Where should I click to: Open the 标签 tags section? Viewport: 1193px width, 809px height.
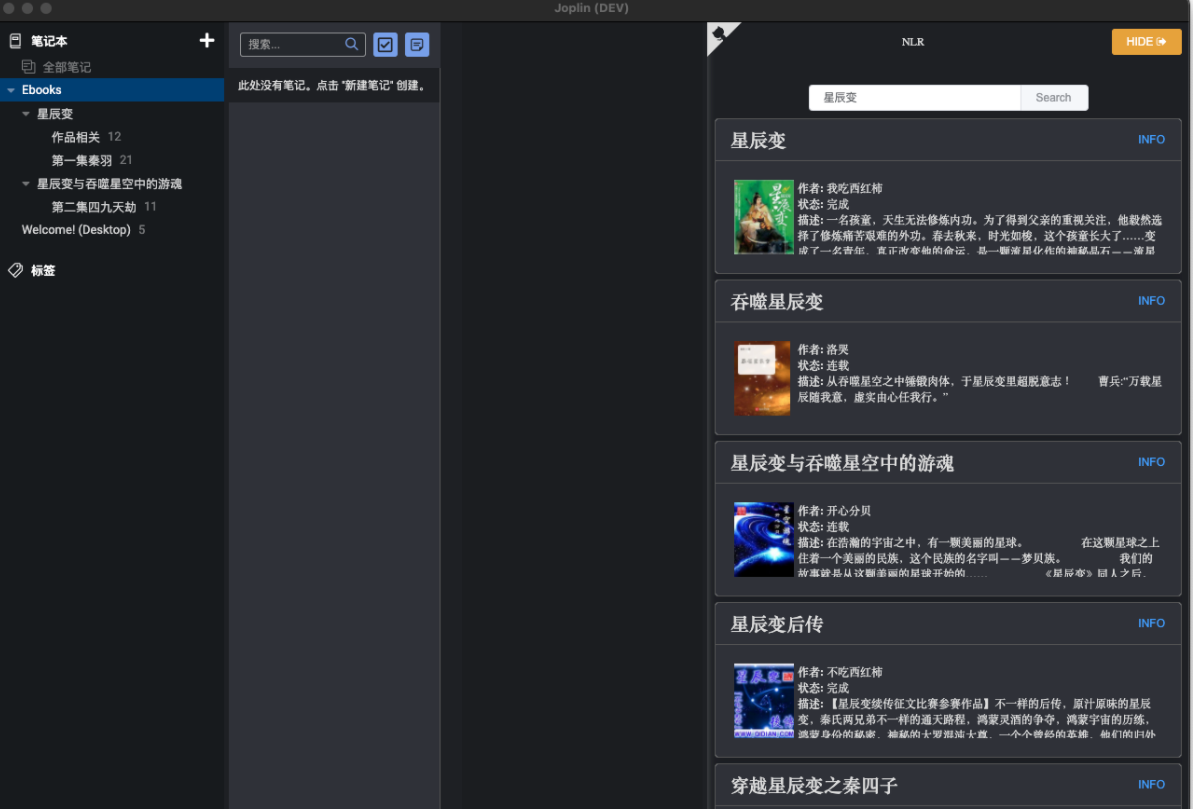(43, 270)
